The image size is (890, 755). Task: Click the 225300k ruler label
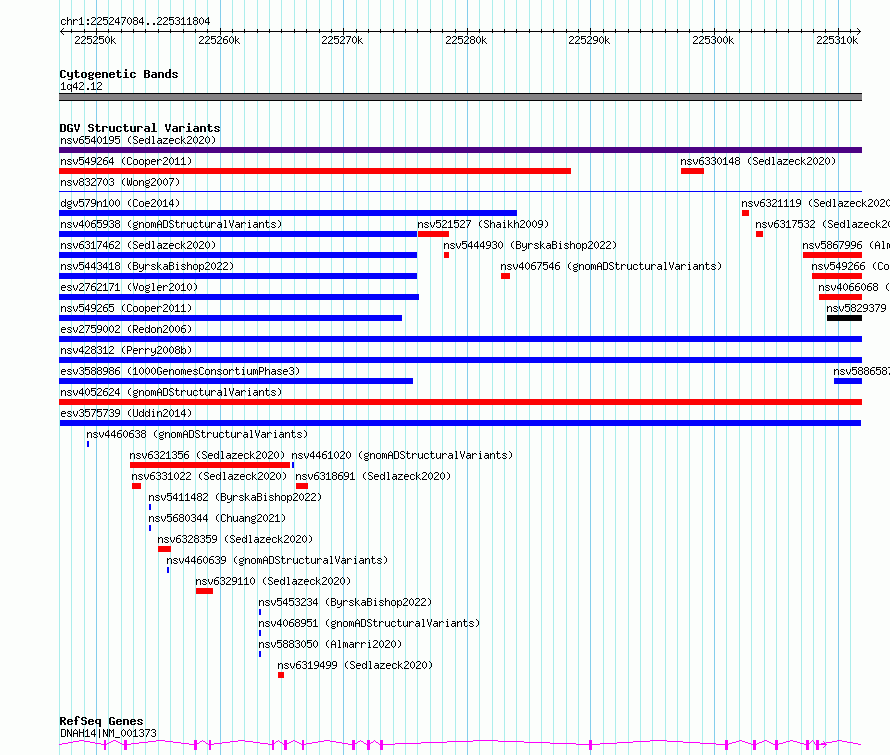(x=713, y=40)
